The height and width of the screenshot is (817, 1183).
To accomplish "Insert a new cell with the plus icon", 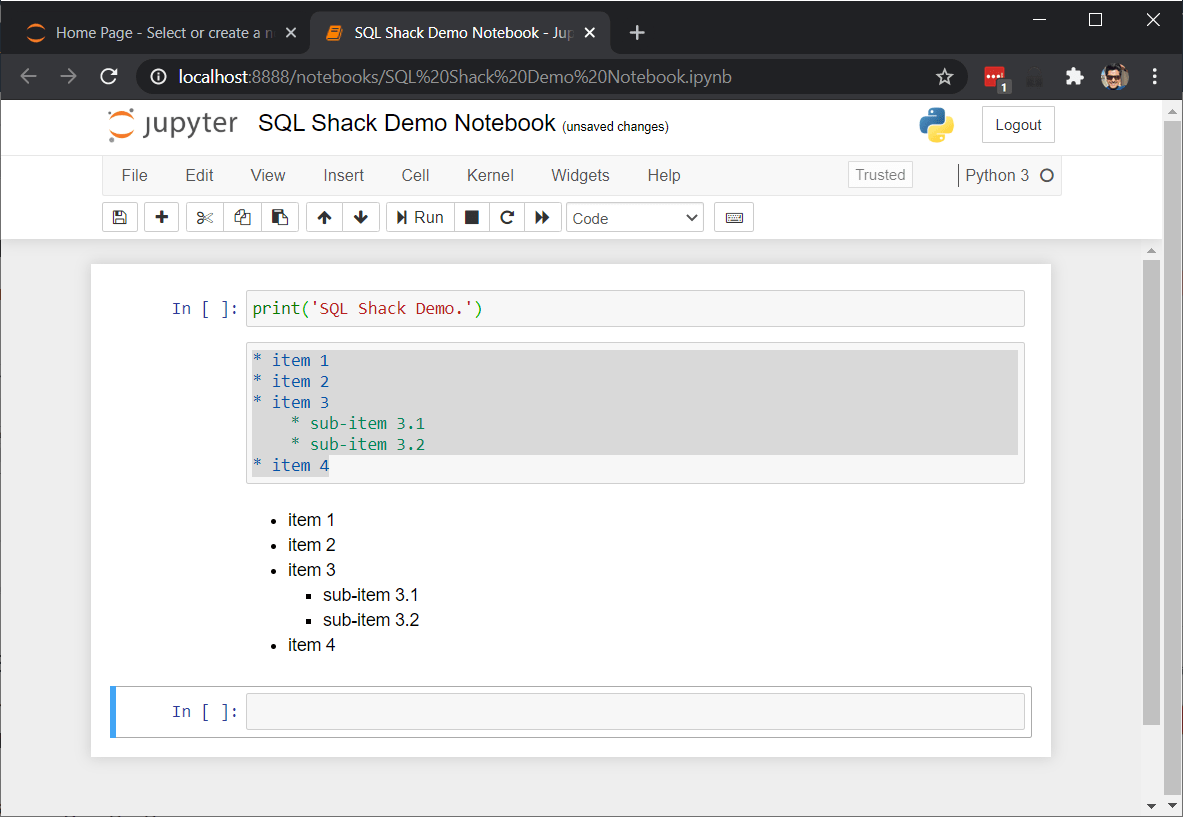I will tap(161, 217).
